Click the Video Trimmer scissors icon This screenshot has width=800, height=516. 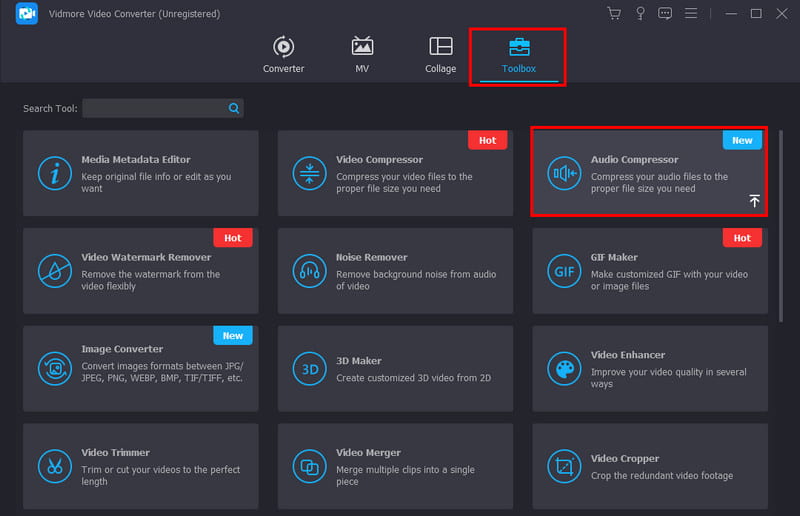pos(55,466)
